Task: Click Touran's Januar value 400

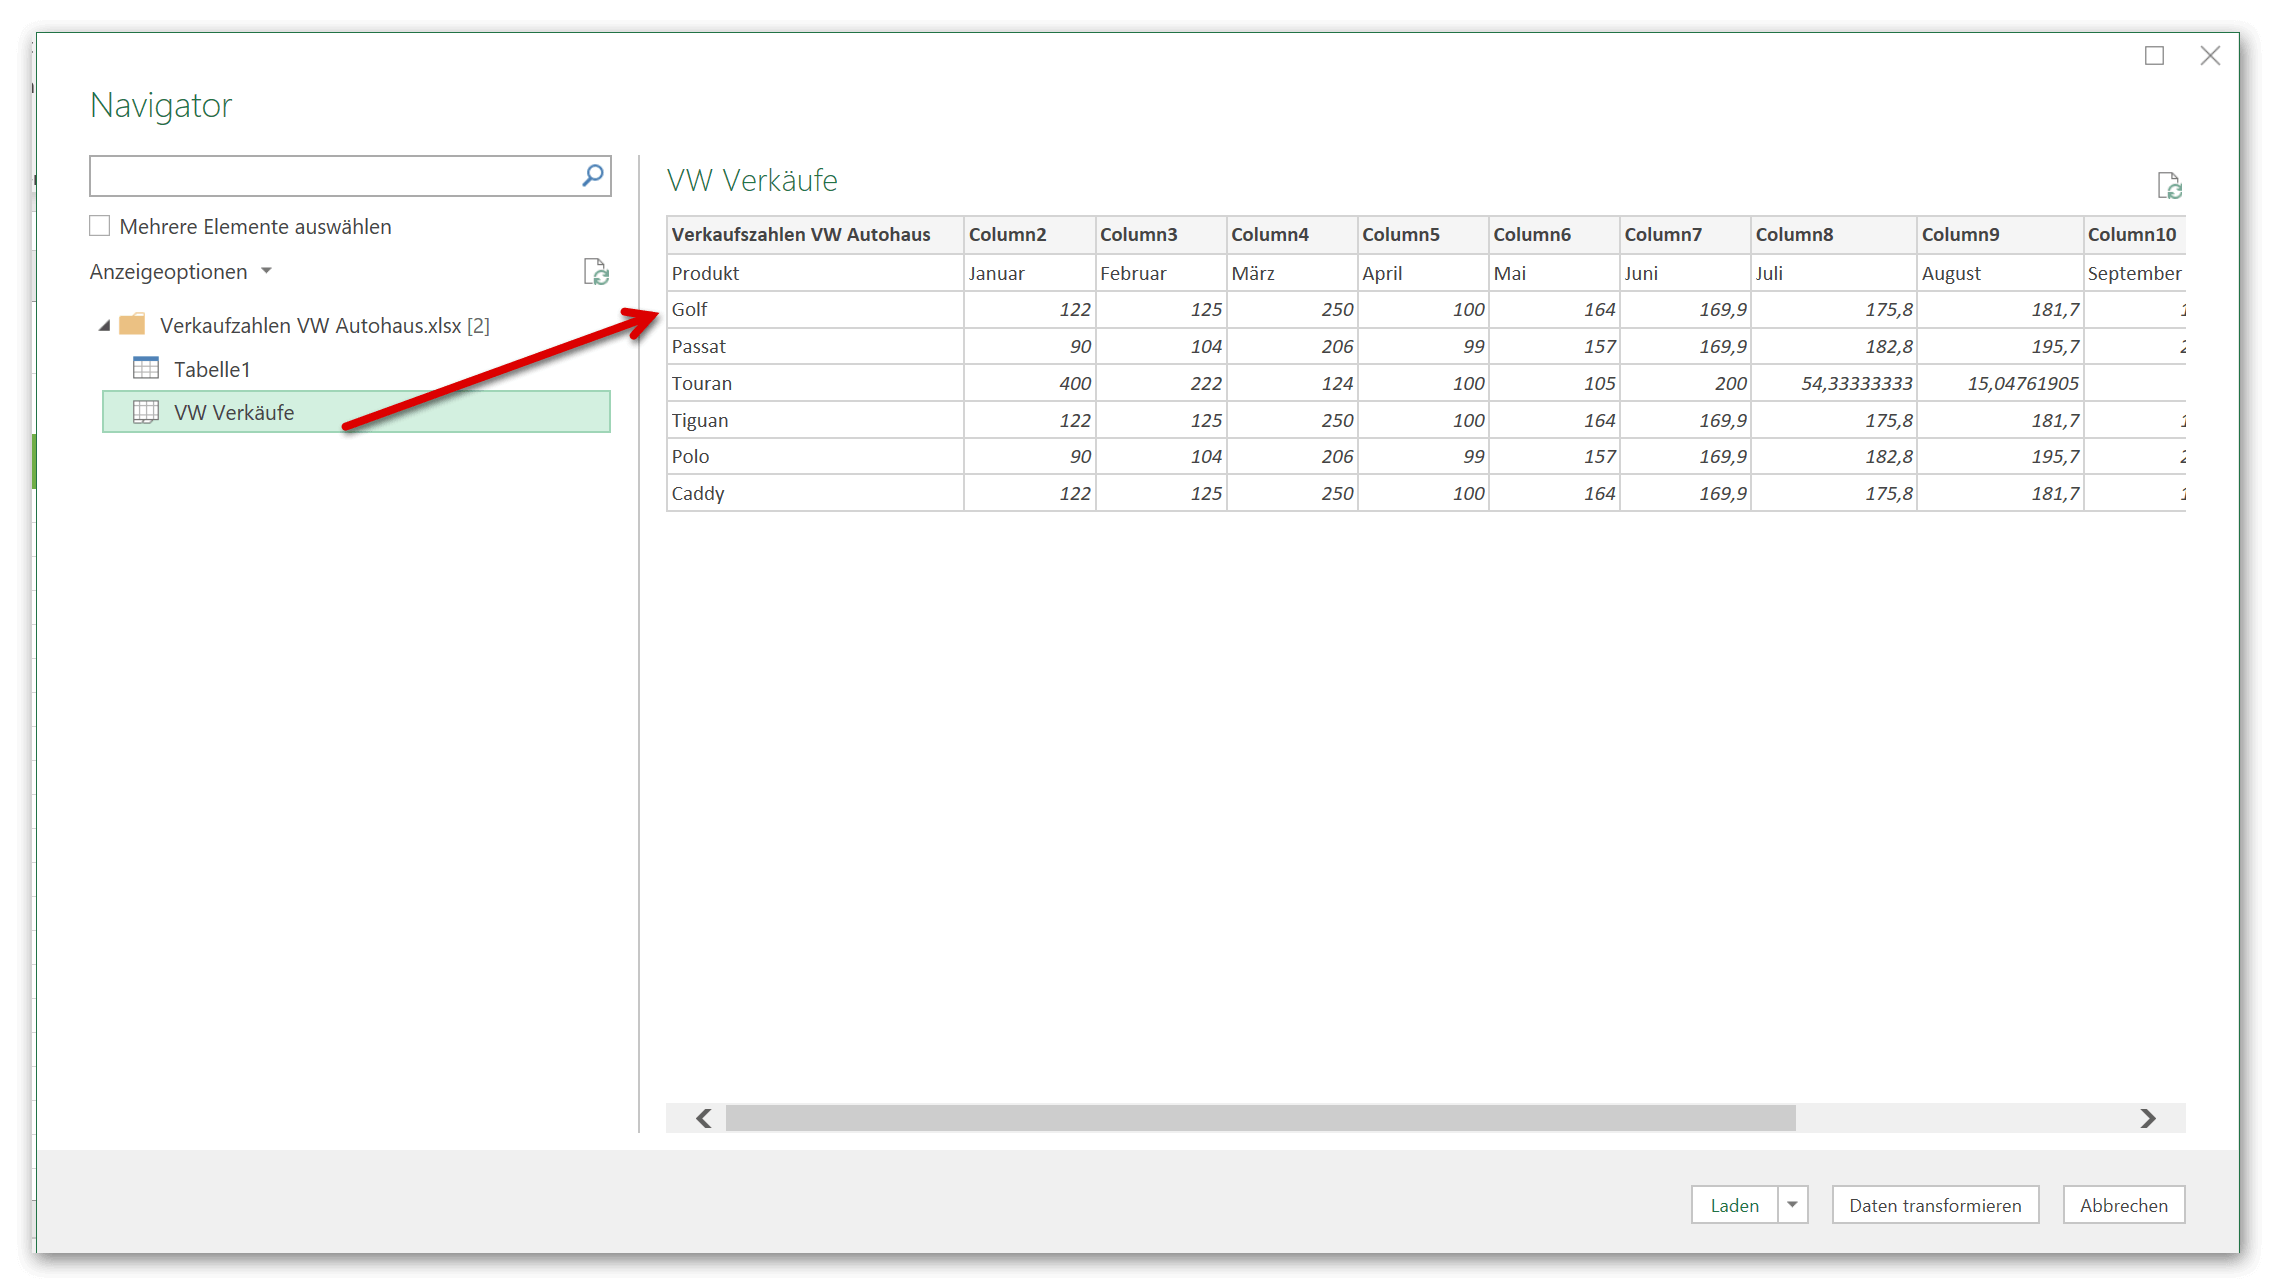Action: [x=1029, y=384]
